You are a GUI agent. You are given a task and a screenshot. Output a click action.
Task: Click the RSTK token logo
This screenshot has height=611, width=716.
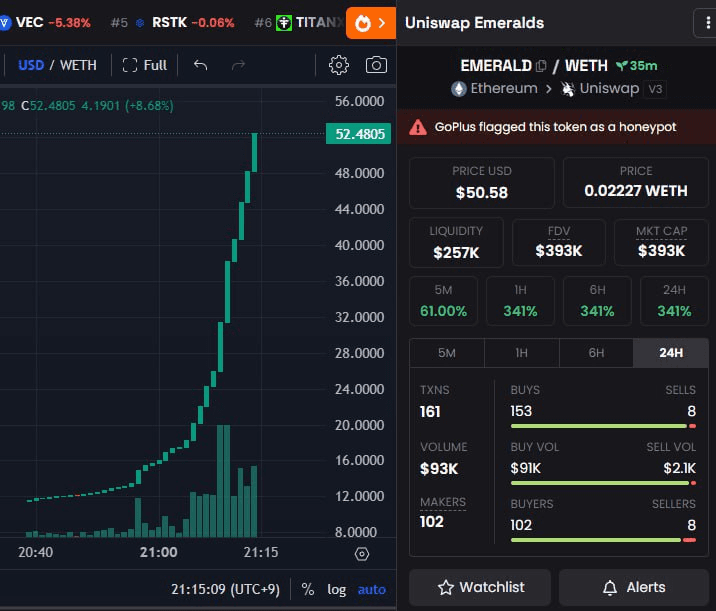(140, 23)
